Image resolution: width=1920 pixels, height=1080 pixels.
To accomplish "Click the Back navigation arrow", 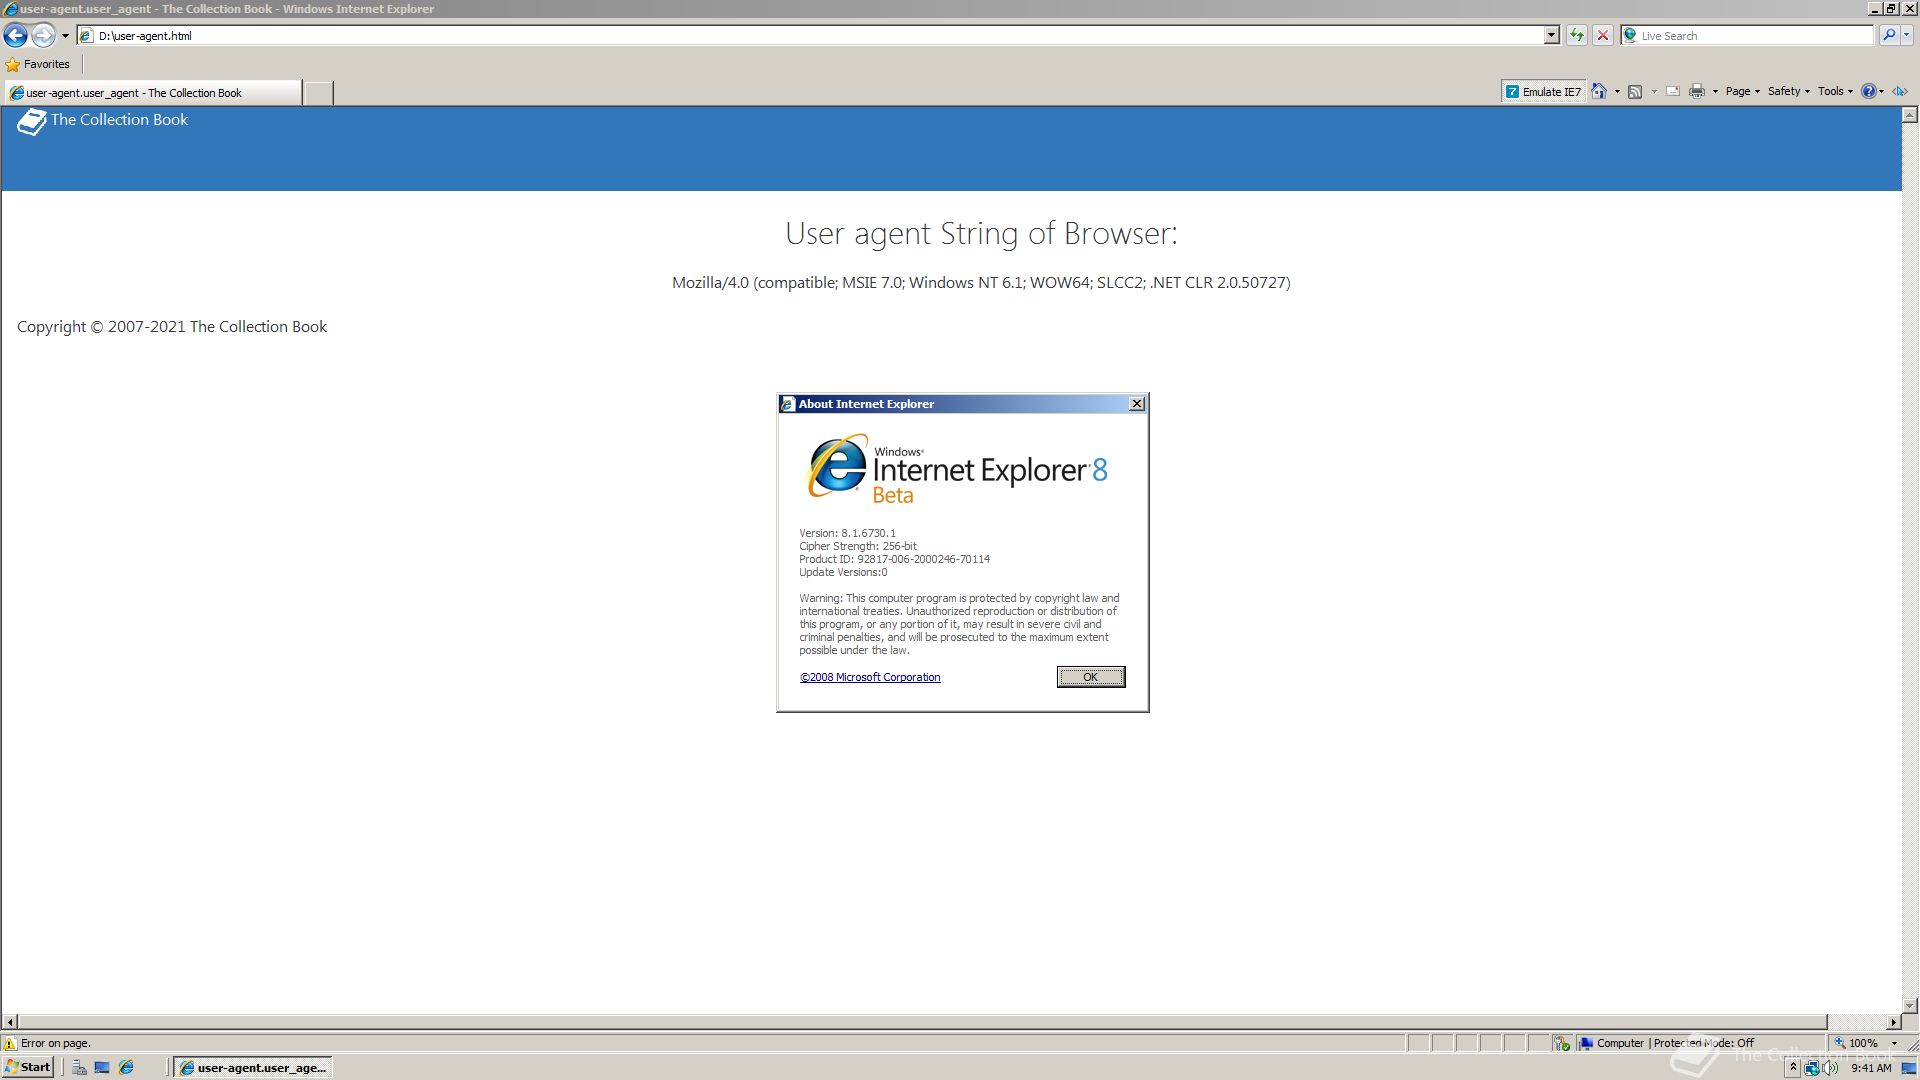I will point(15,35).
